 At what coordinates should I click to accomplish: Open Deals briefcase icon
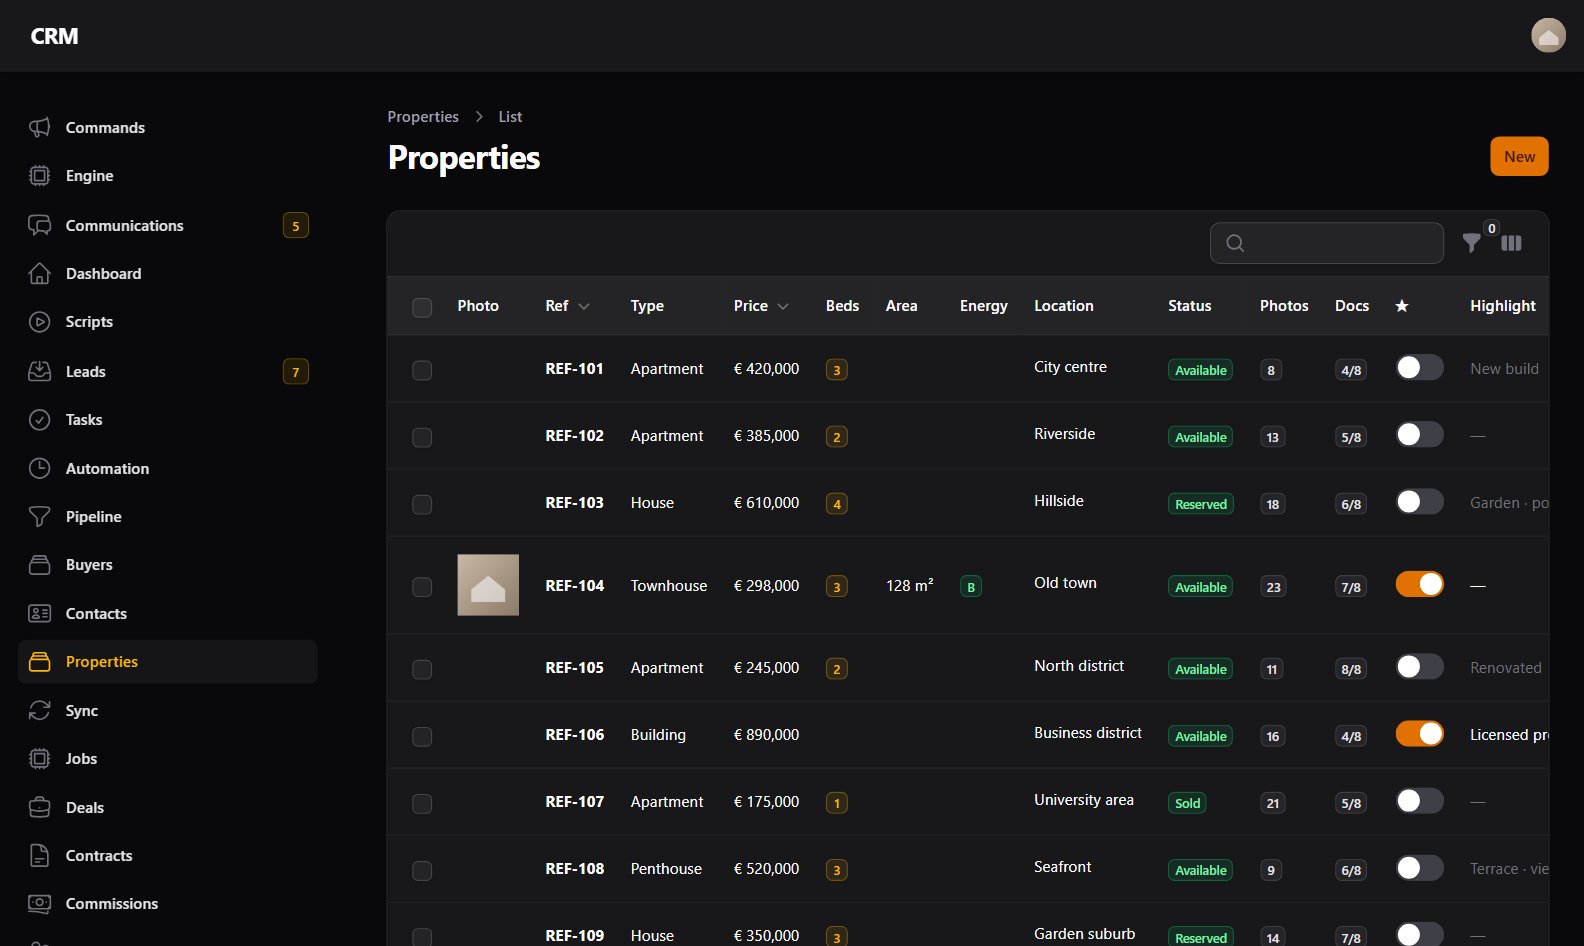pos(39,807)
